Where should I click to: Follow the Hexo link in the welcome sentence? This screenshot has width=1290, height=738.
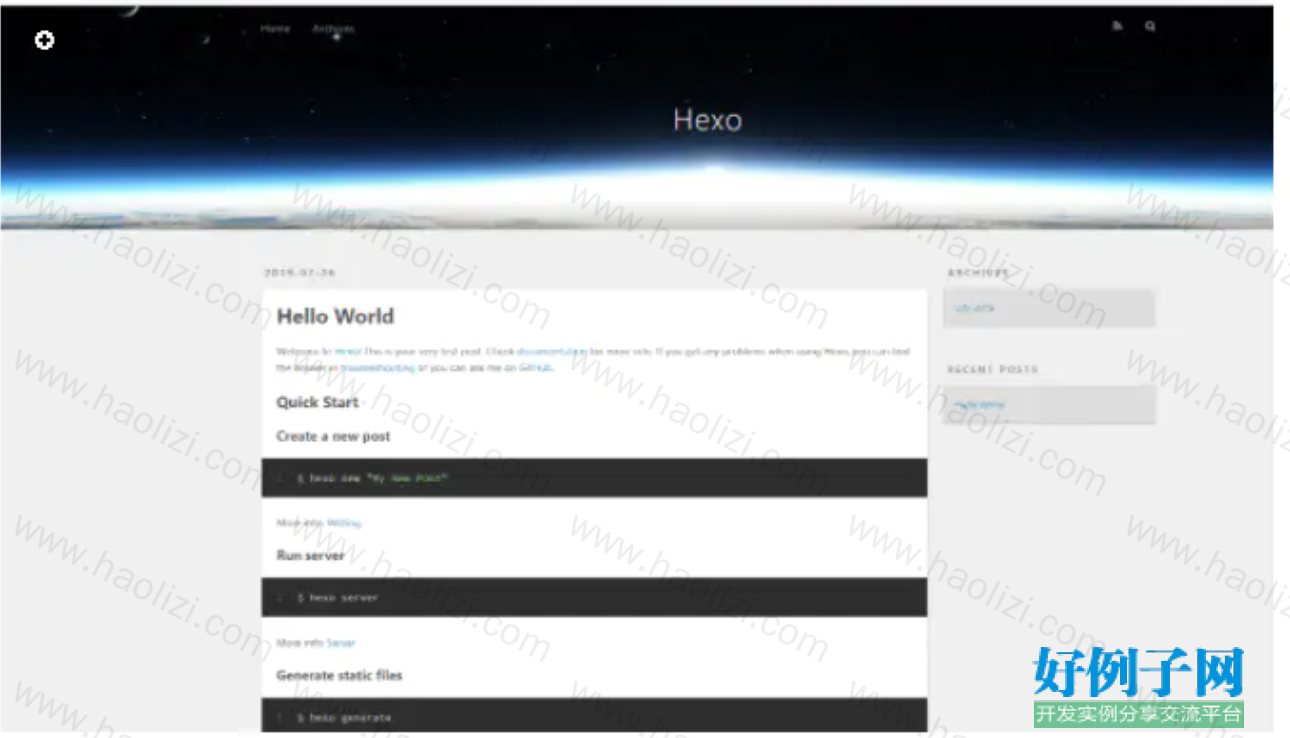click(x=348, y=352)
